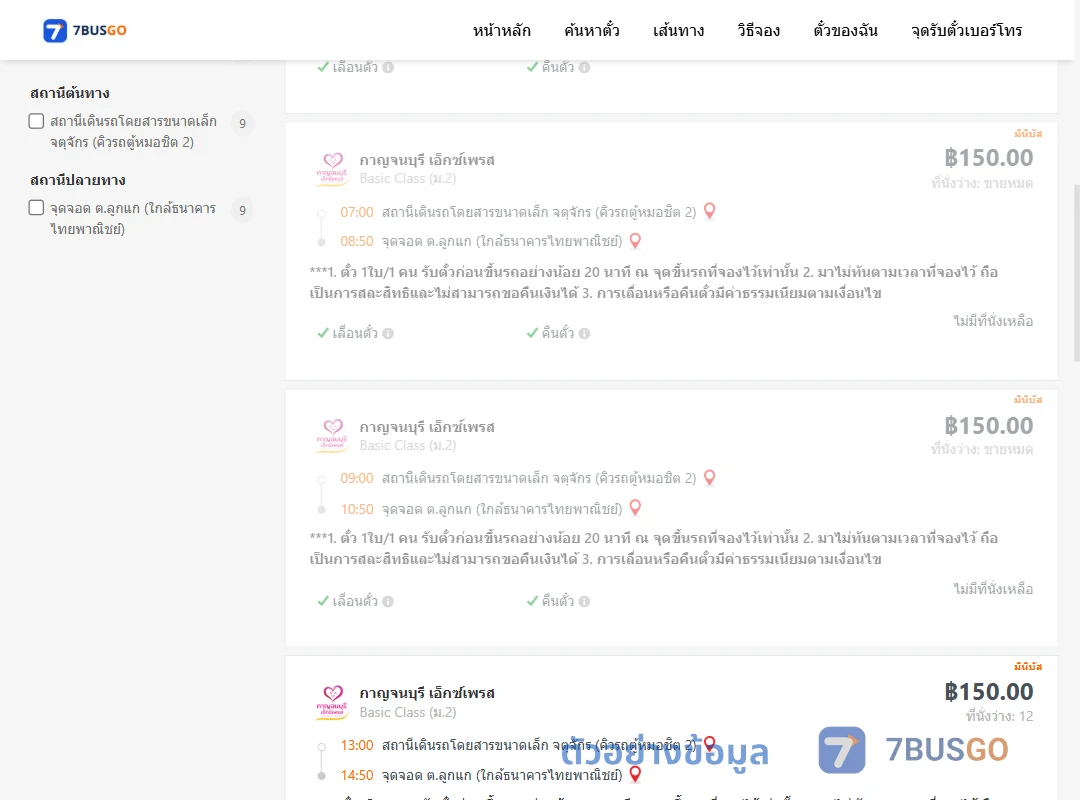This screenshot has height=800, width=1080.
Task: Click the คืนตั๋ว checkmark on 09:00 trip
Action: point(532,601)
